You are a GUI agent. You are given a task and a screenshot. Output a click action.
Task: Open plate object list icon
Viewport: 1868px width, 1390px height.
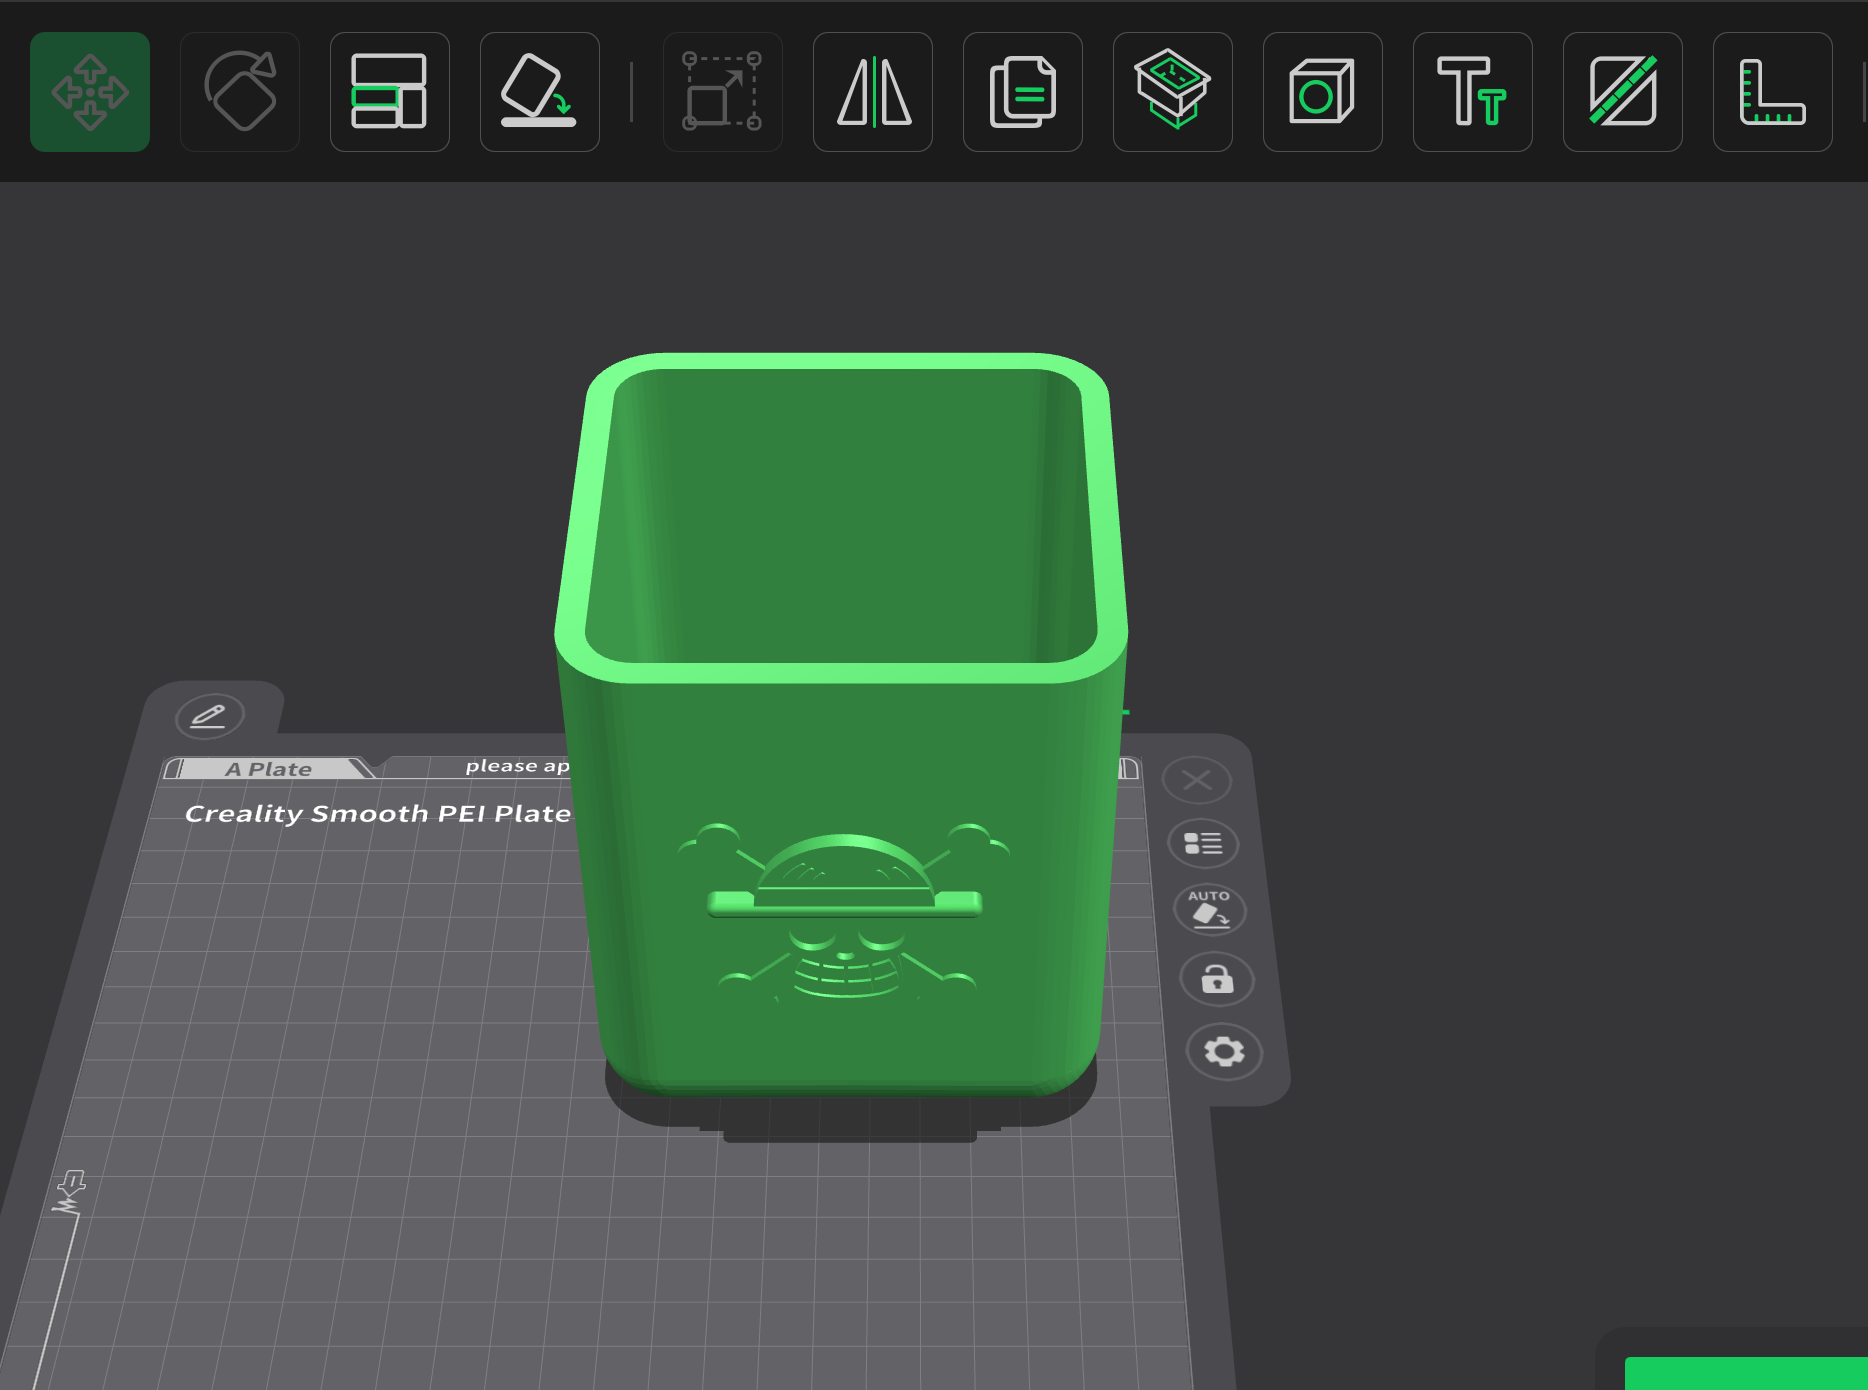pos(1203,844)
